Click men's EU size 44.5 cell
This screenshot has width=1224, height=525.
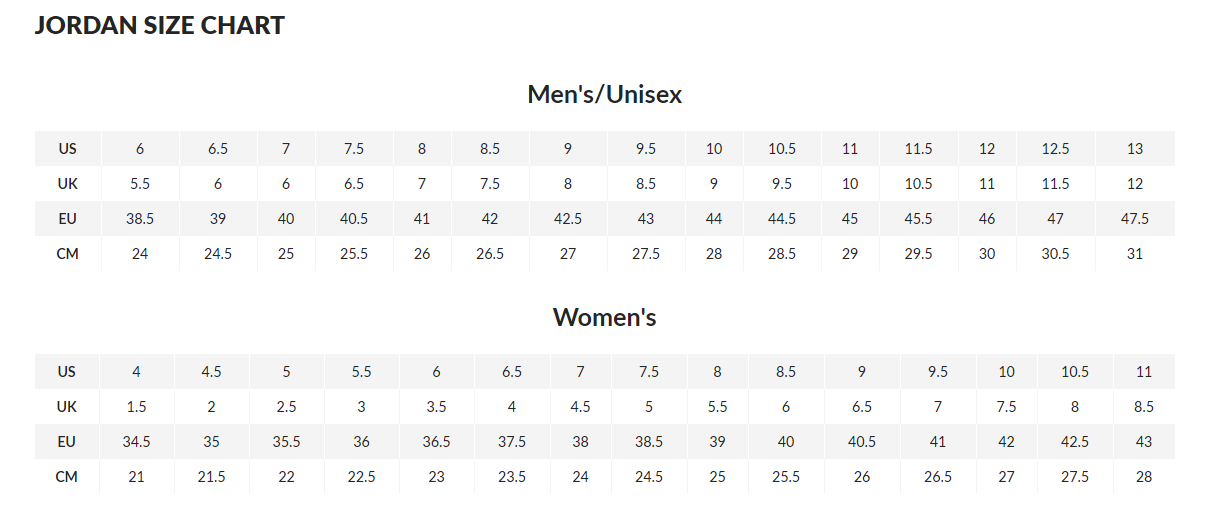tap(782, 219)
